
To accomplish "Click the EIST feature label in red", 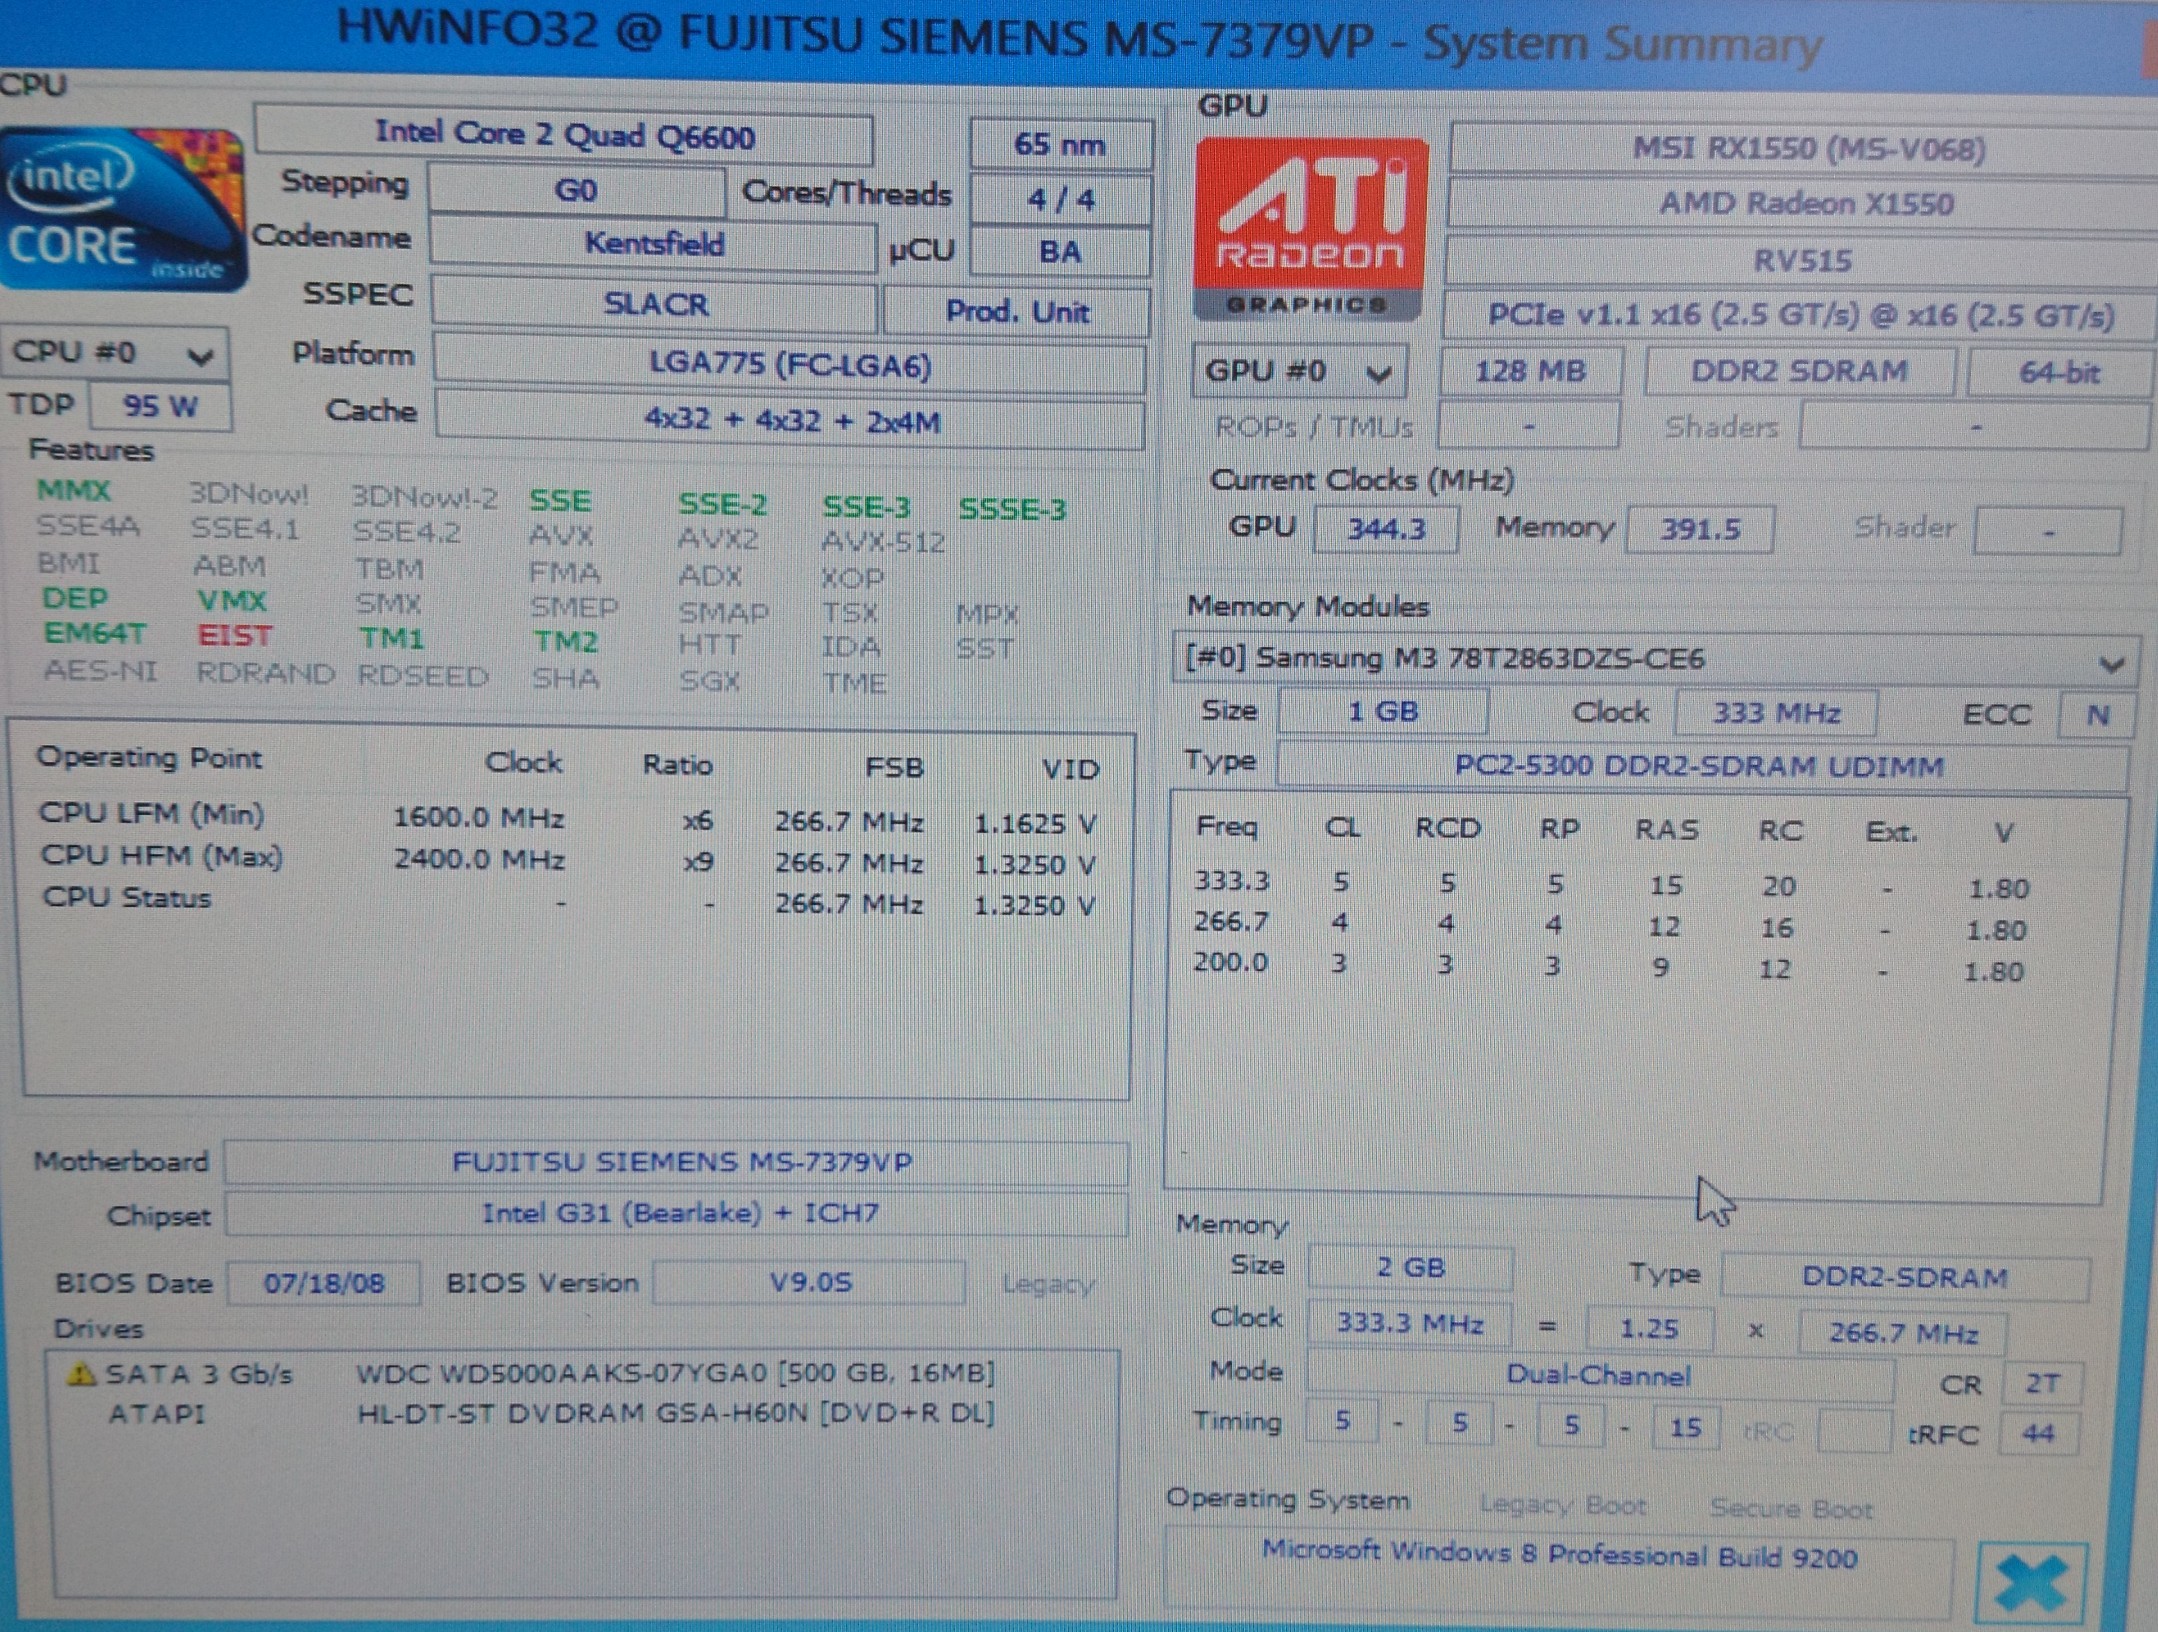I will (x=234, y=636).
